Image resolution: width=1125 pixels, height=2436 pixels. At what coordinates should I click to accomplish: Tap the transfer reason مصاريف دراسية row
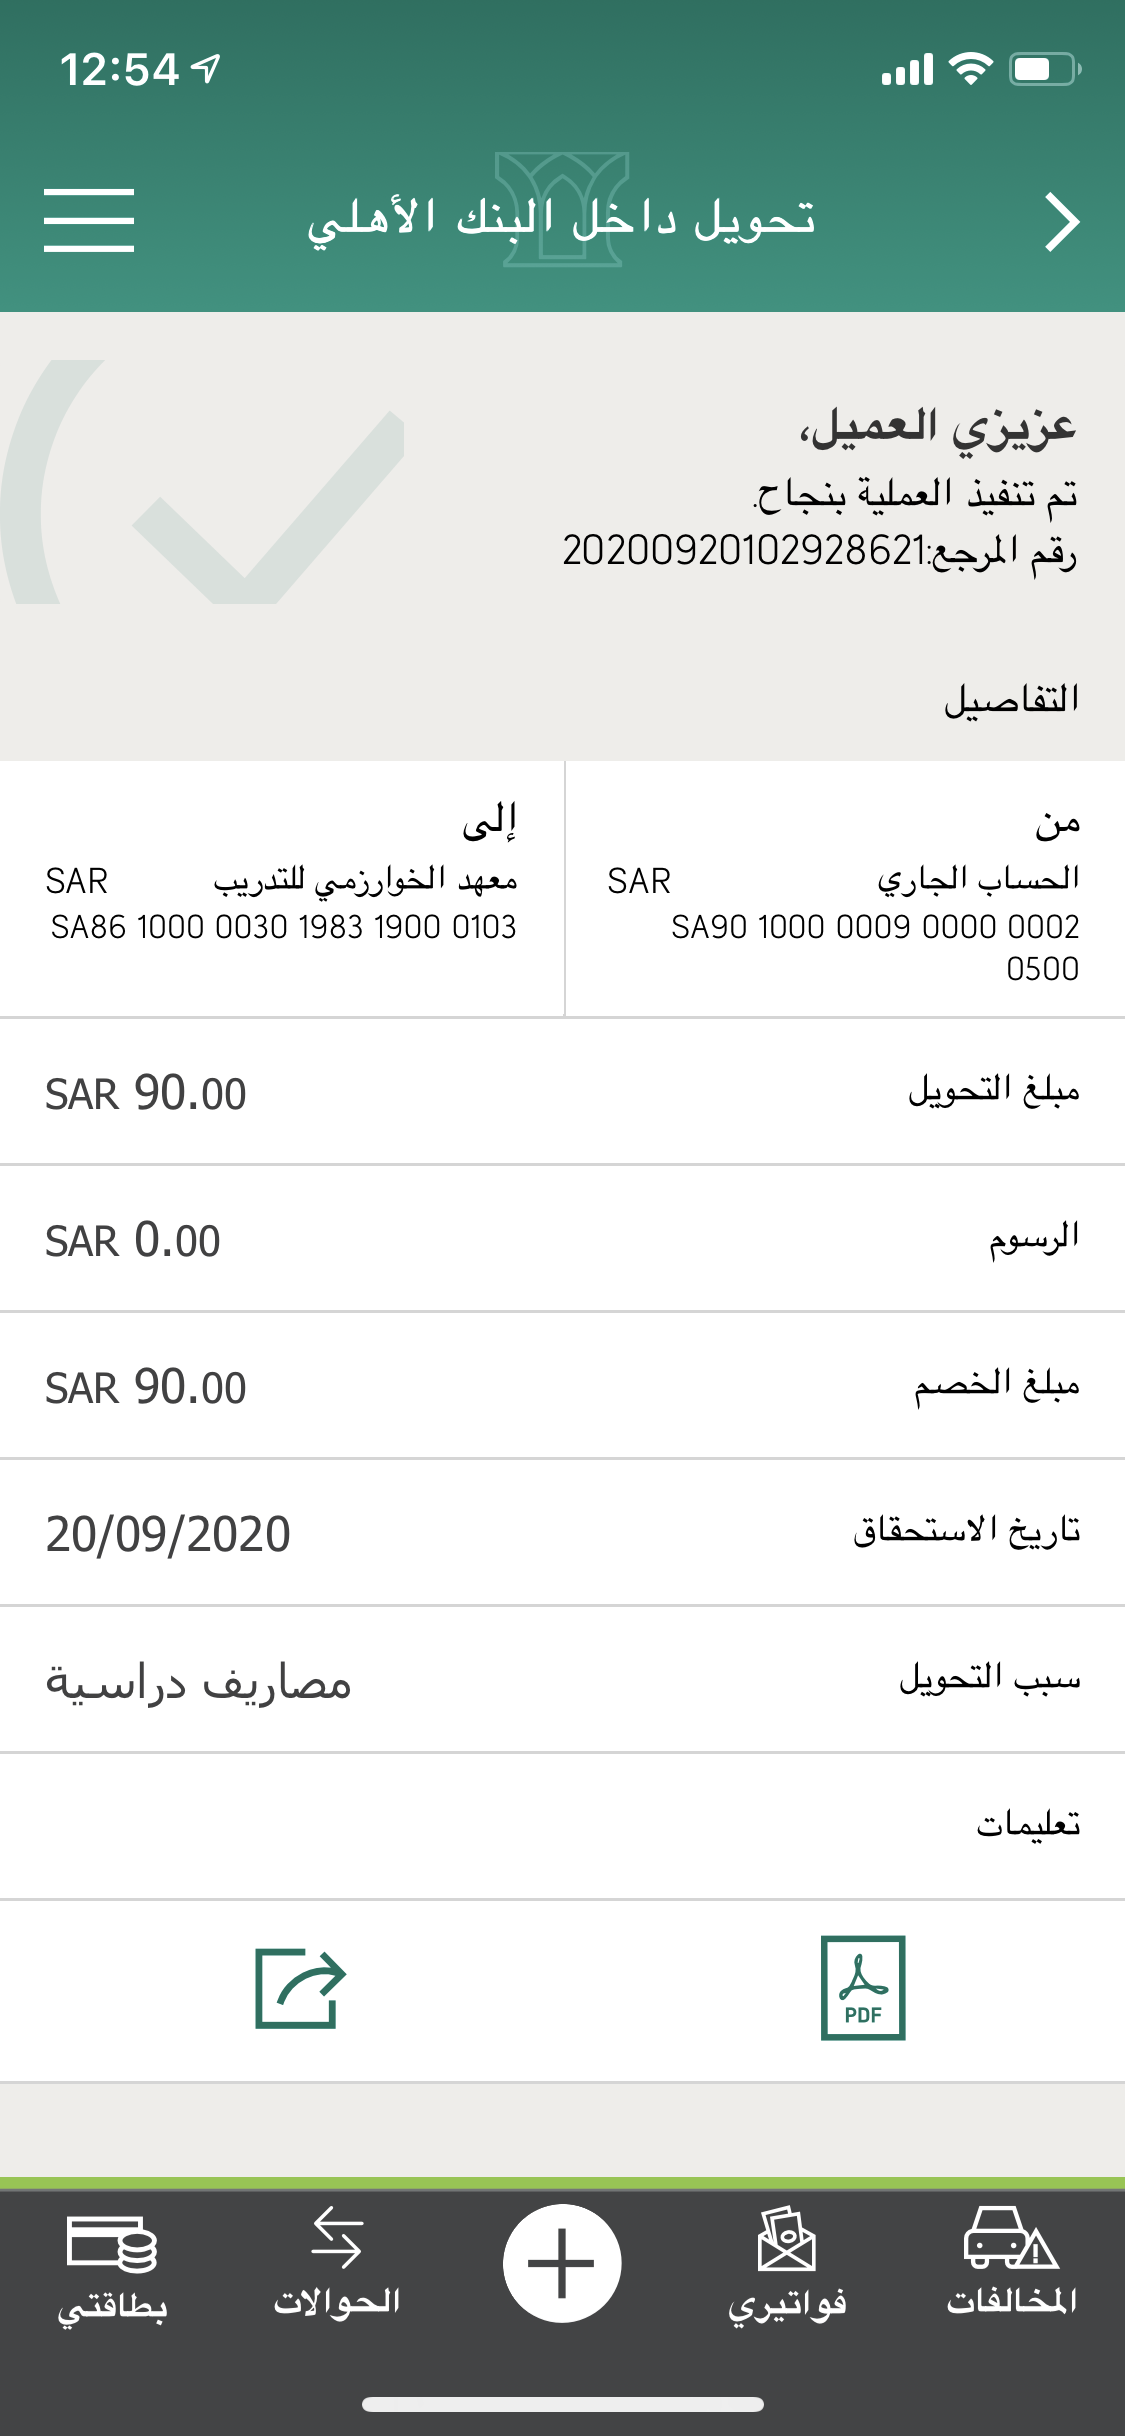pos(562,1680)
